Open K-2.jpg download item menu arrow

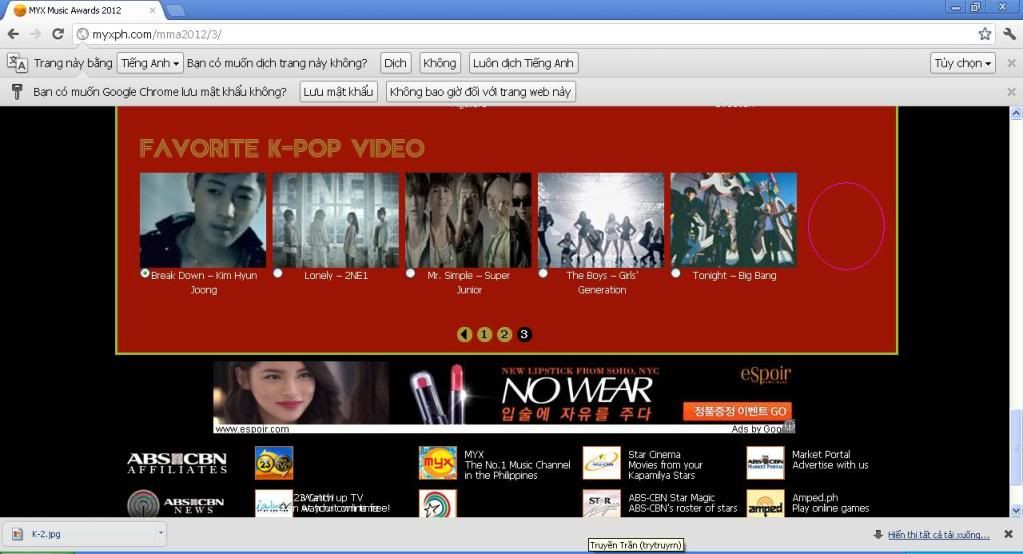(x=160, y=533)
